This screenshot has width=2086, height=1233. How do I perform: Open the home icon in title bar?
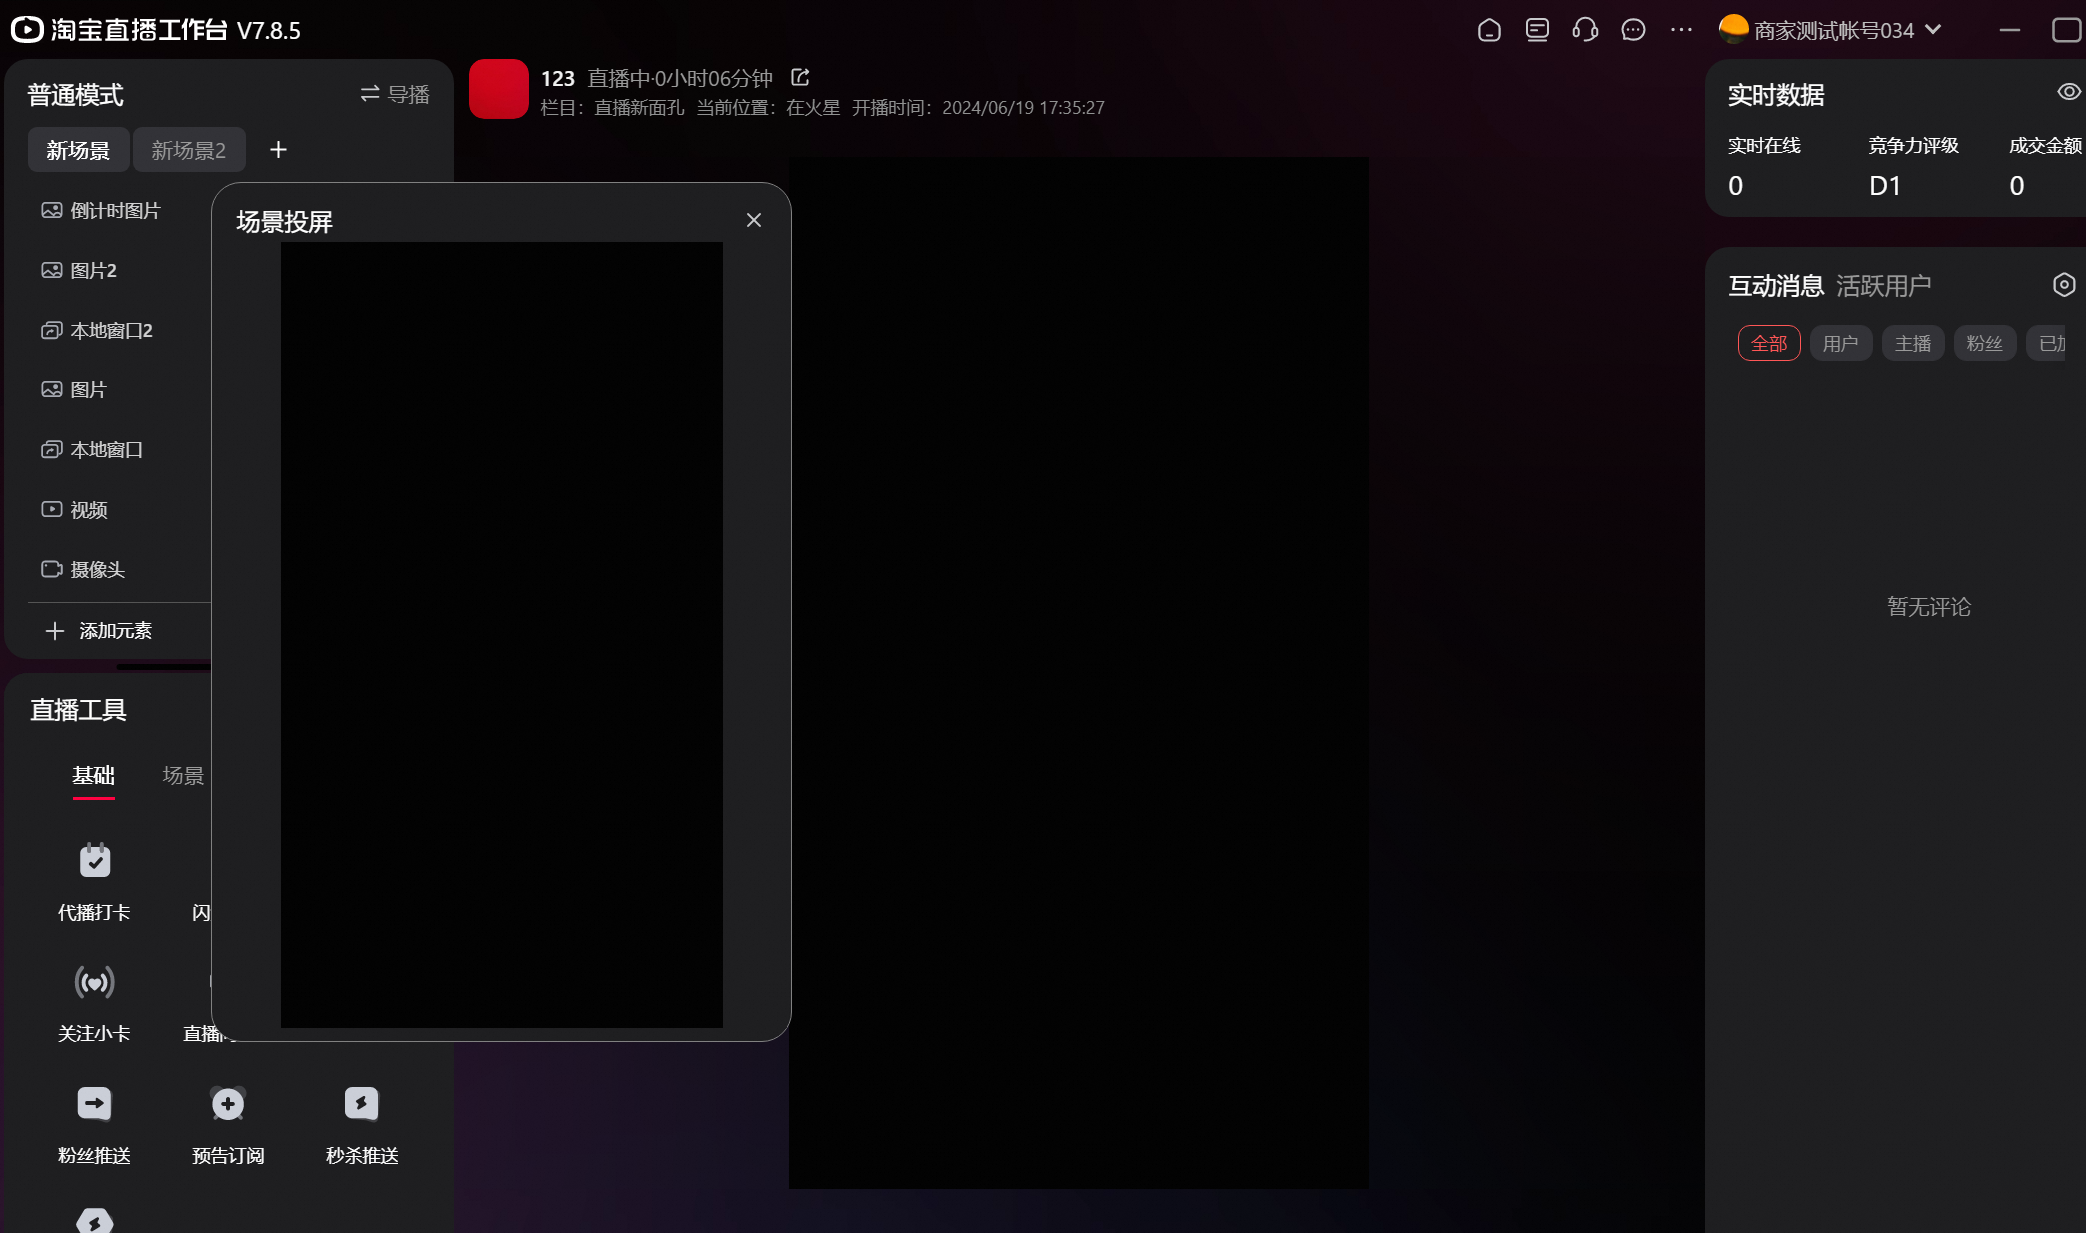1489,30
